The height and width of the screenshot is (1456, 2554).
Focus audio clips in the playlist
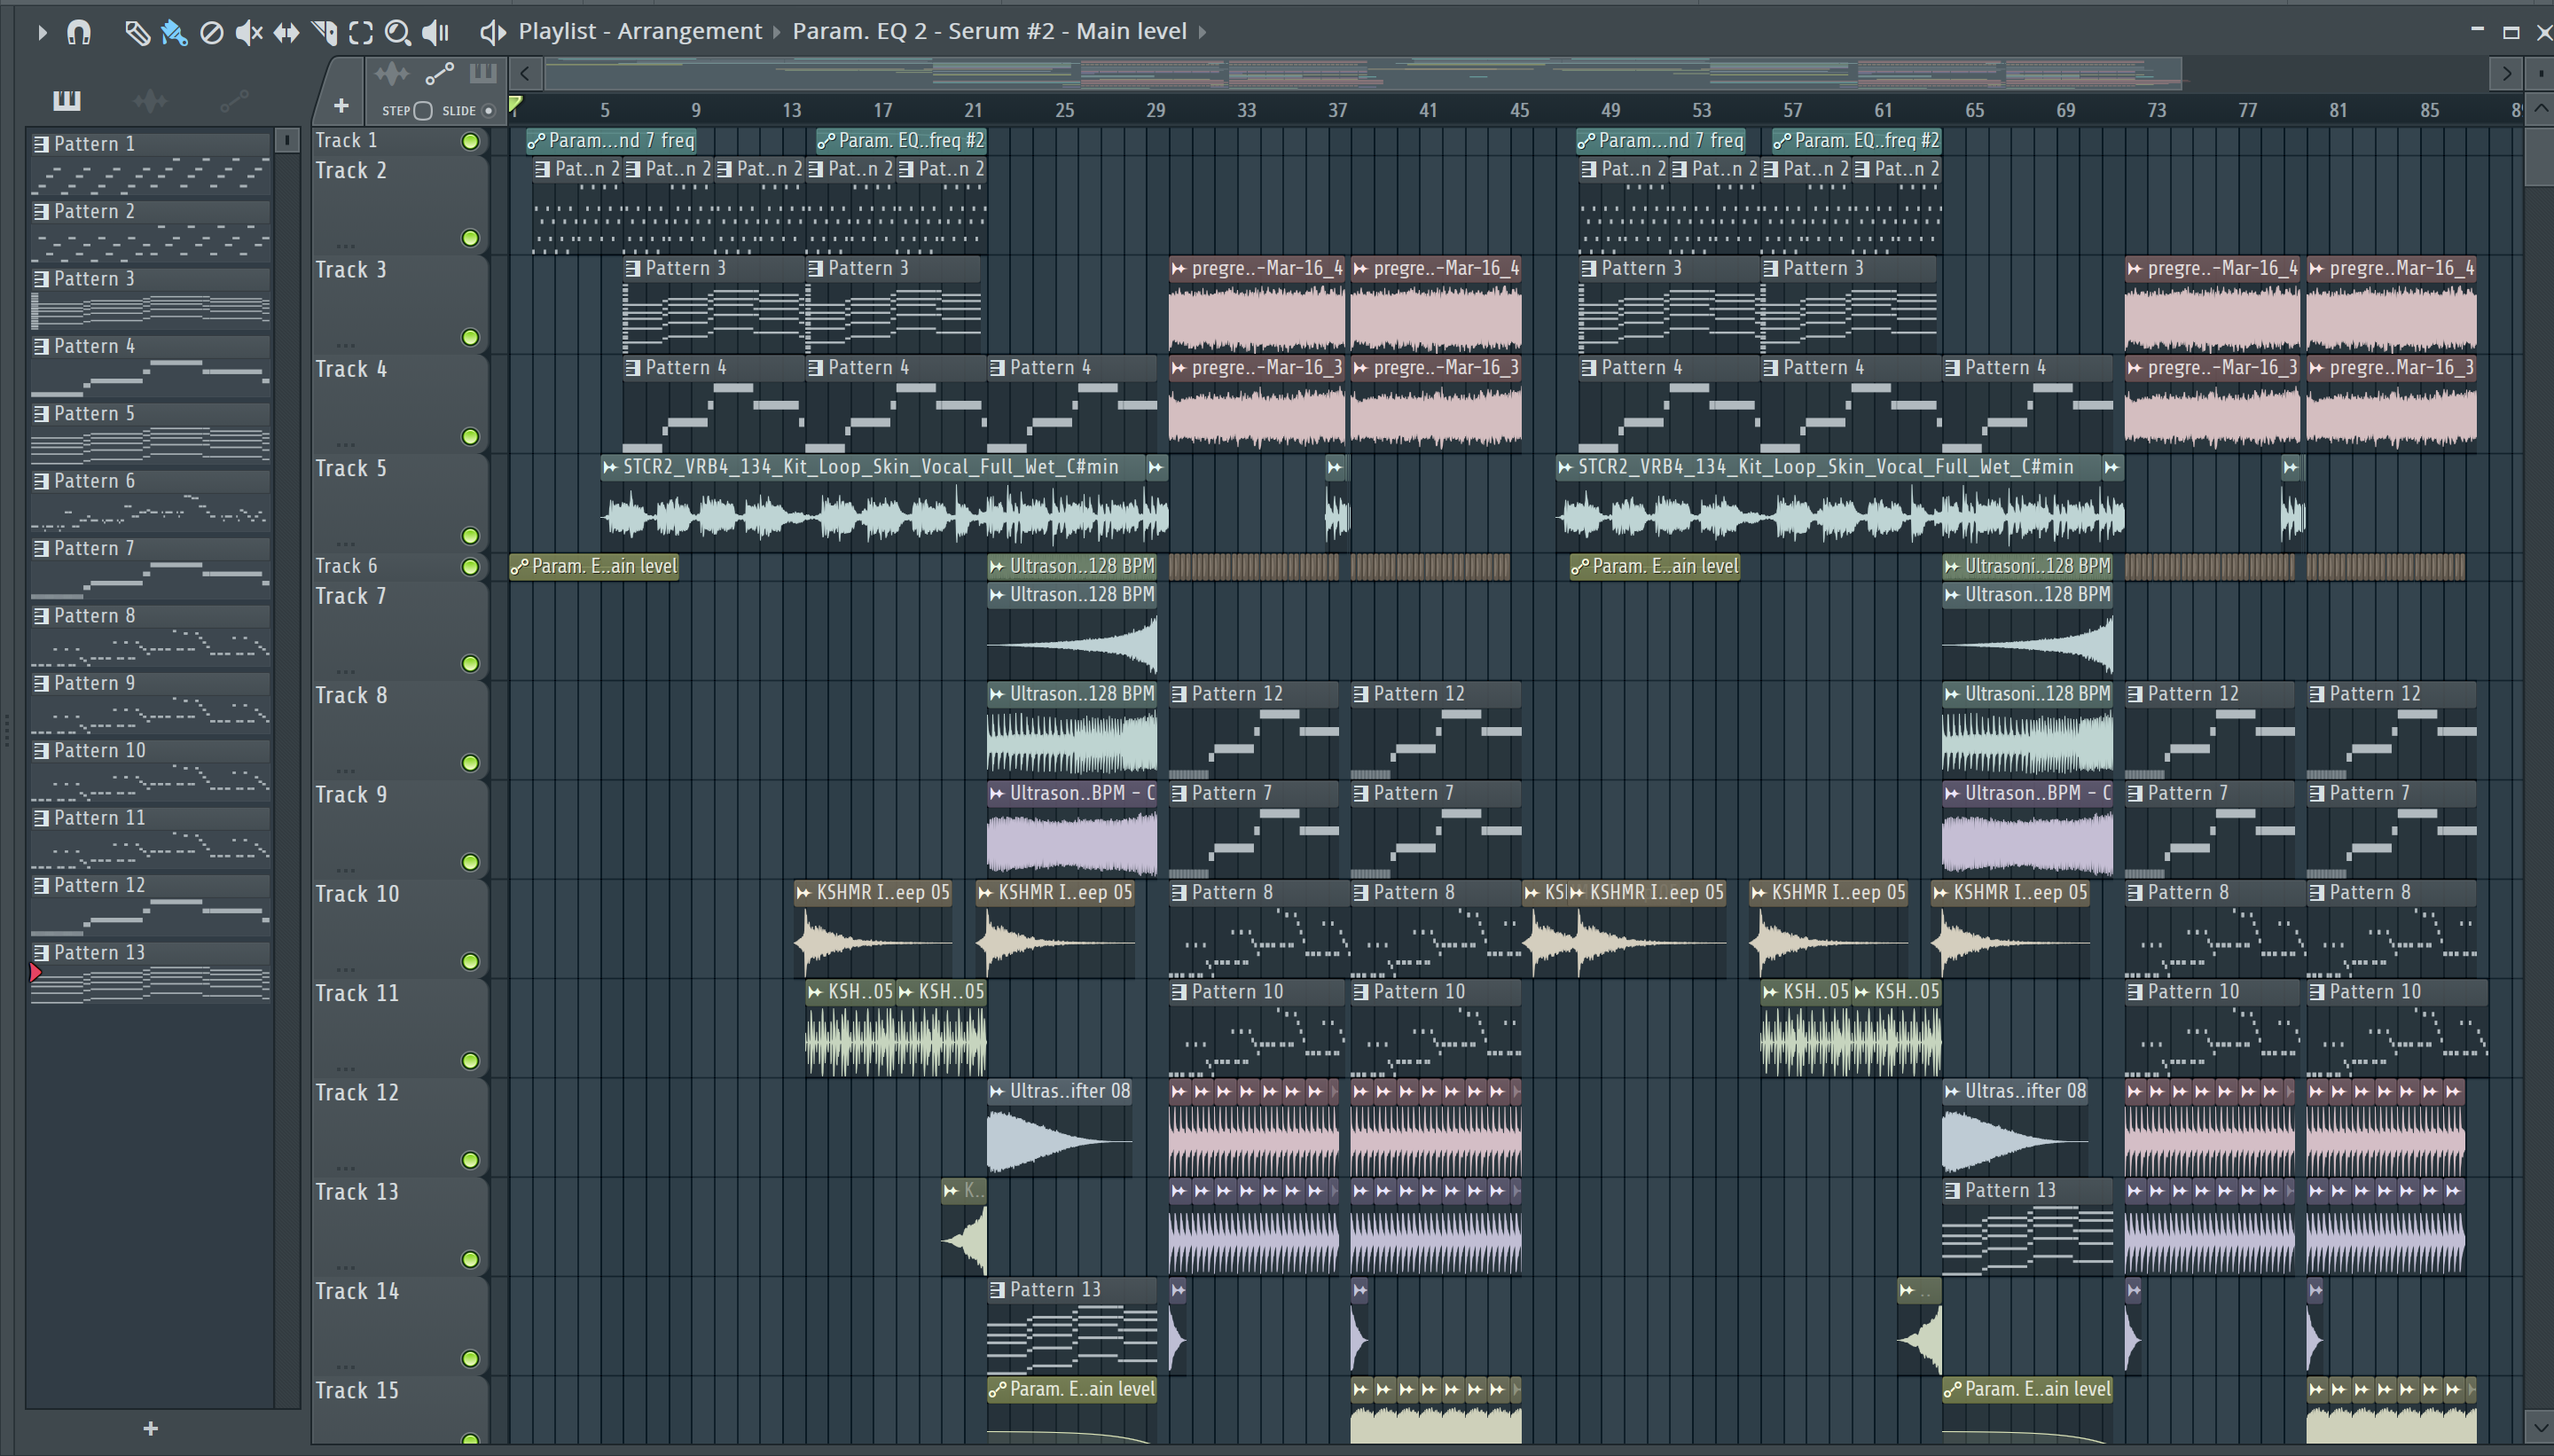(392, 74)
